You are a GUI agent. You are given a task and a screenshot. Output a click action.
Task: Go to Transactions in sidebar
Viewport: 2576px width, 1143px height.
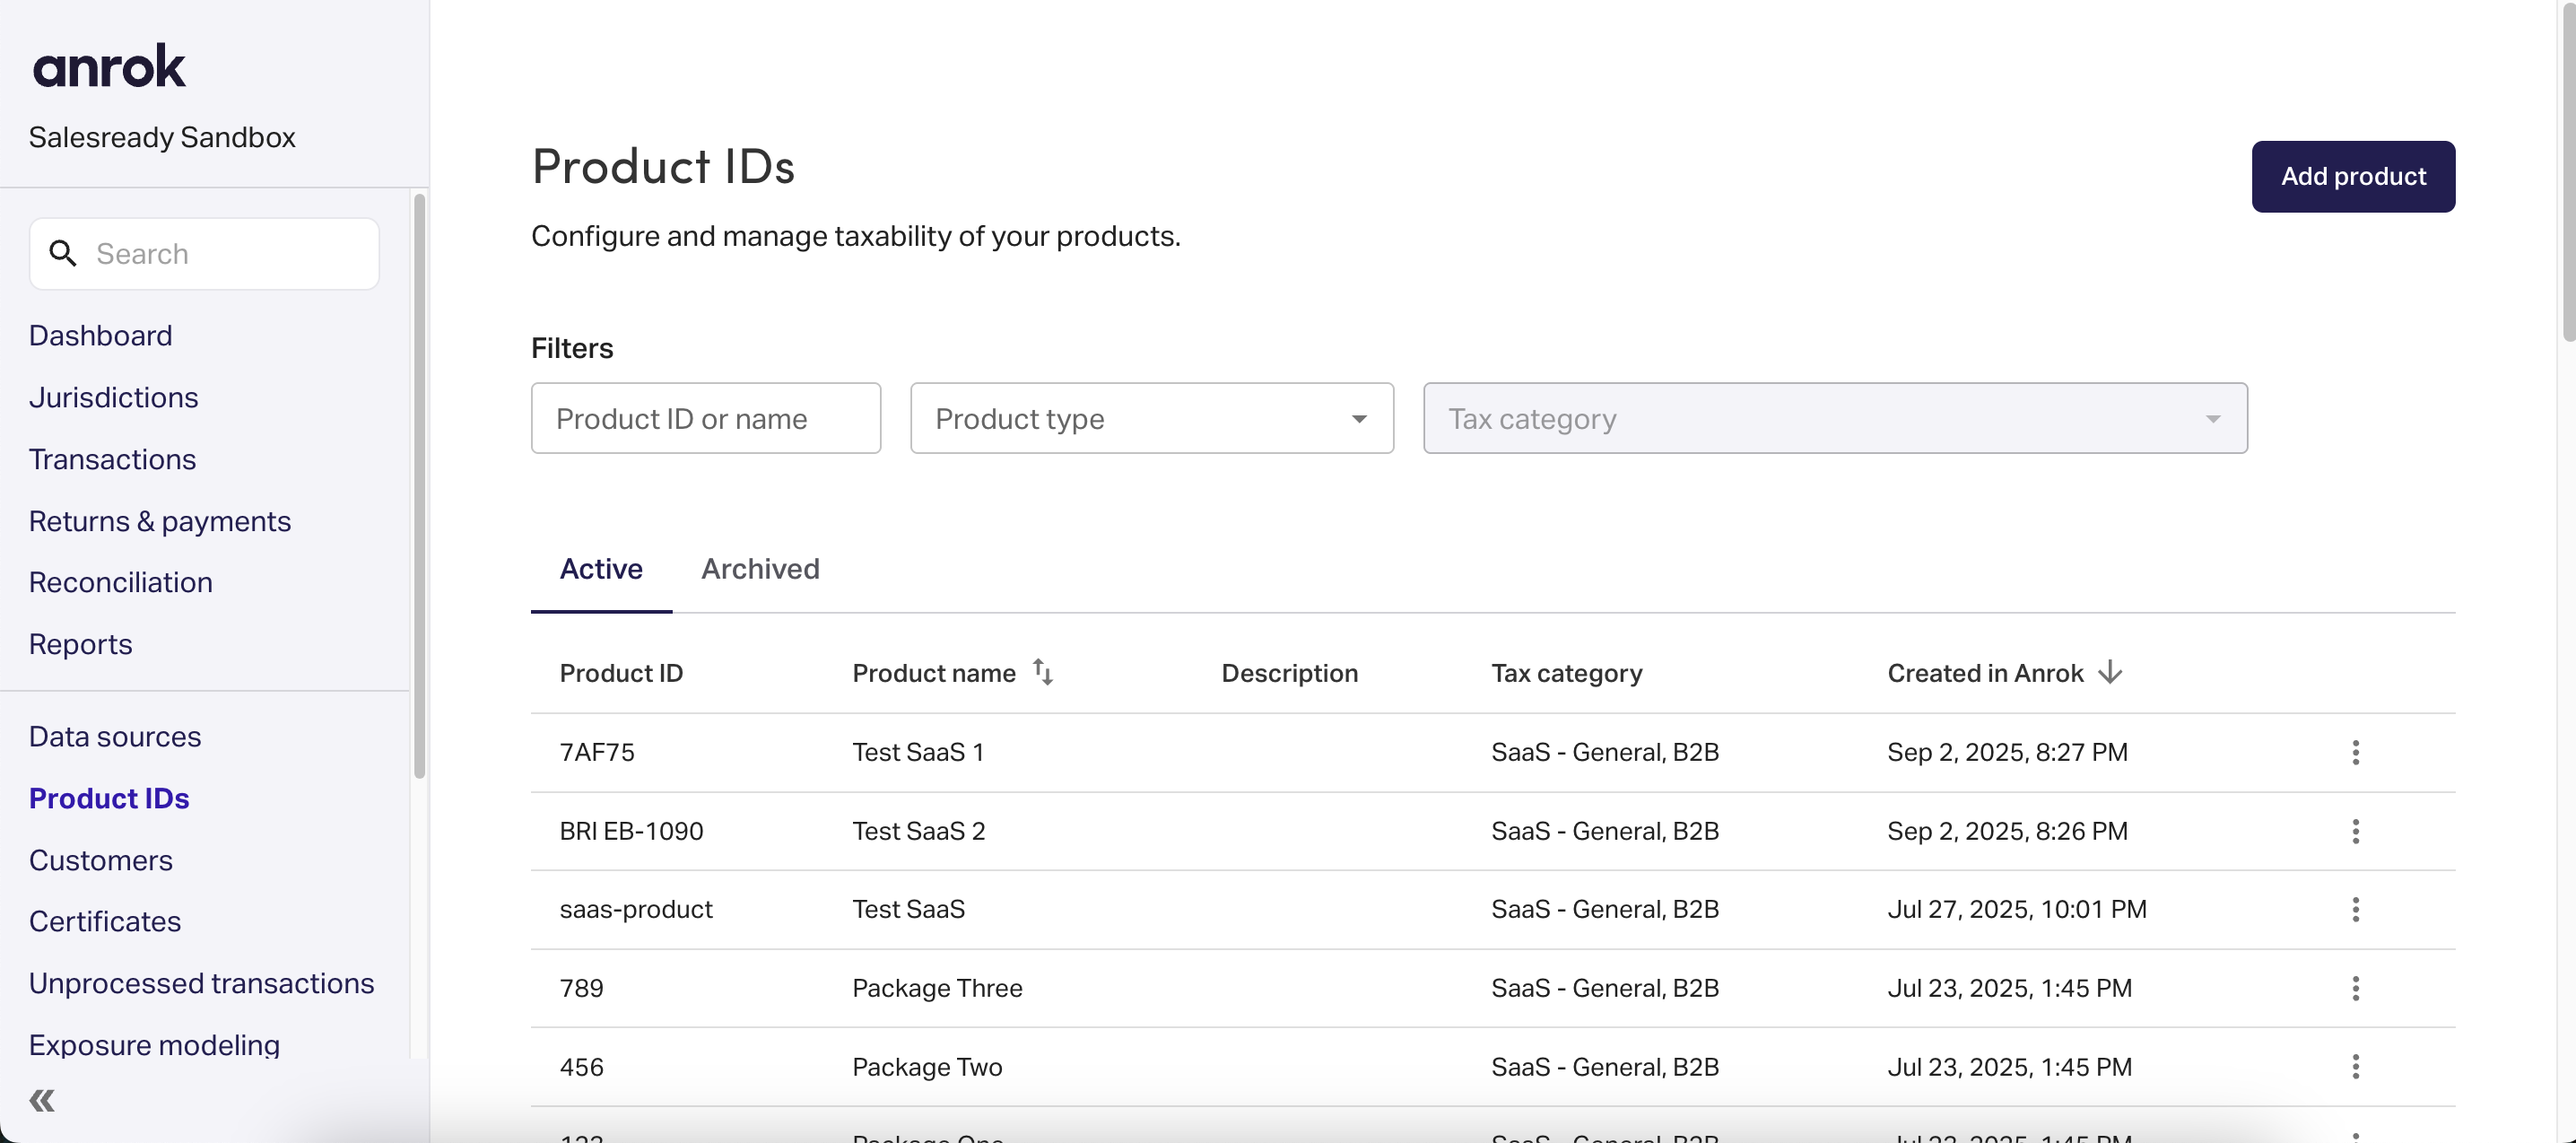click(112, 459)
